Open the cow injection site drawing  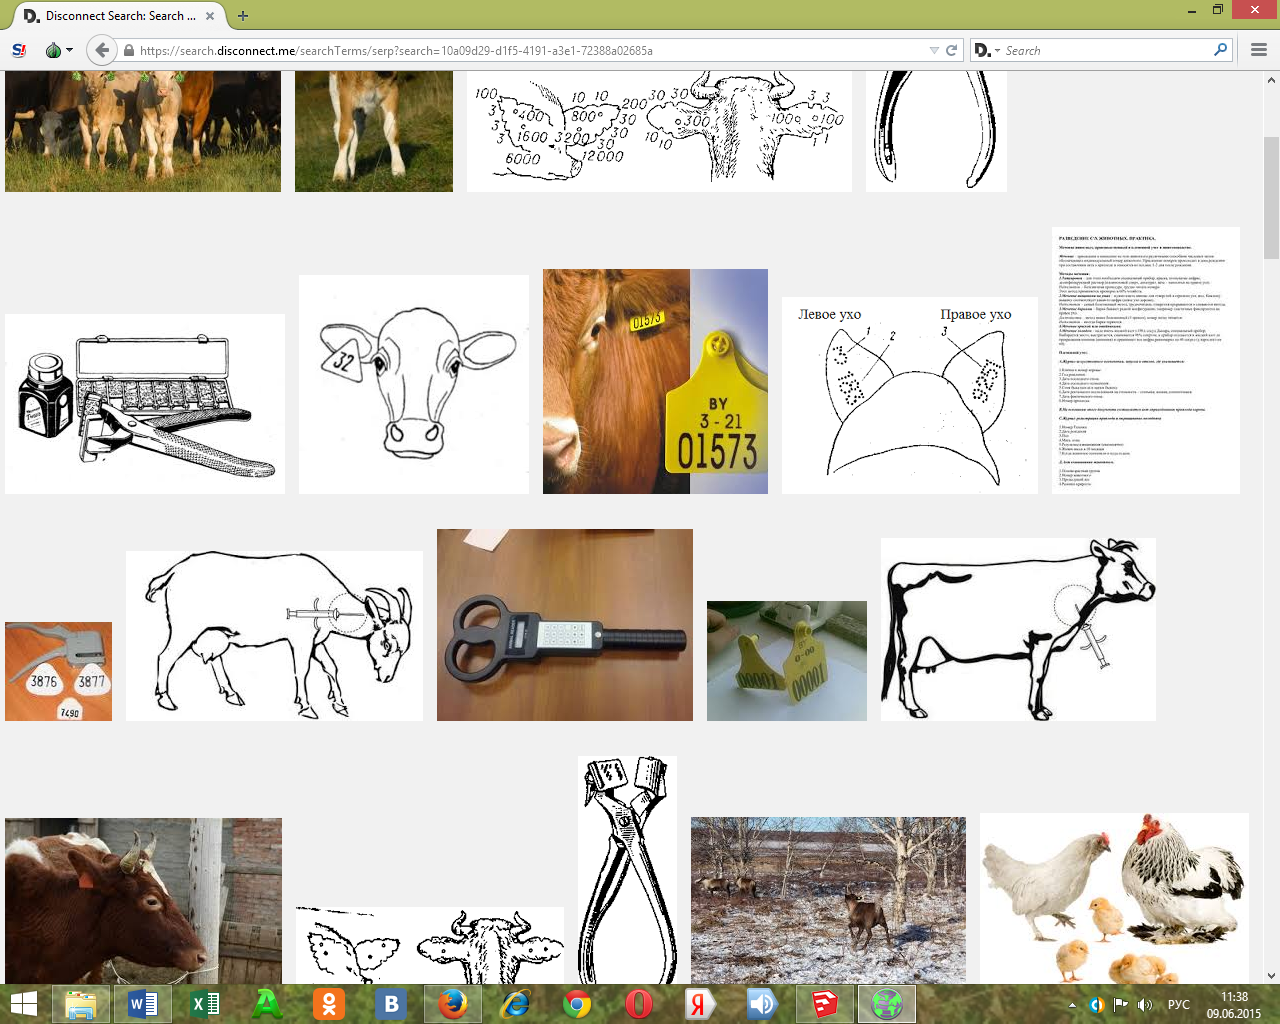click(x=1018, y=629)
